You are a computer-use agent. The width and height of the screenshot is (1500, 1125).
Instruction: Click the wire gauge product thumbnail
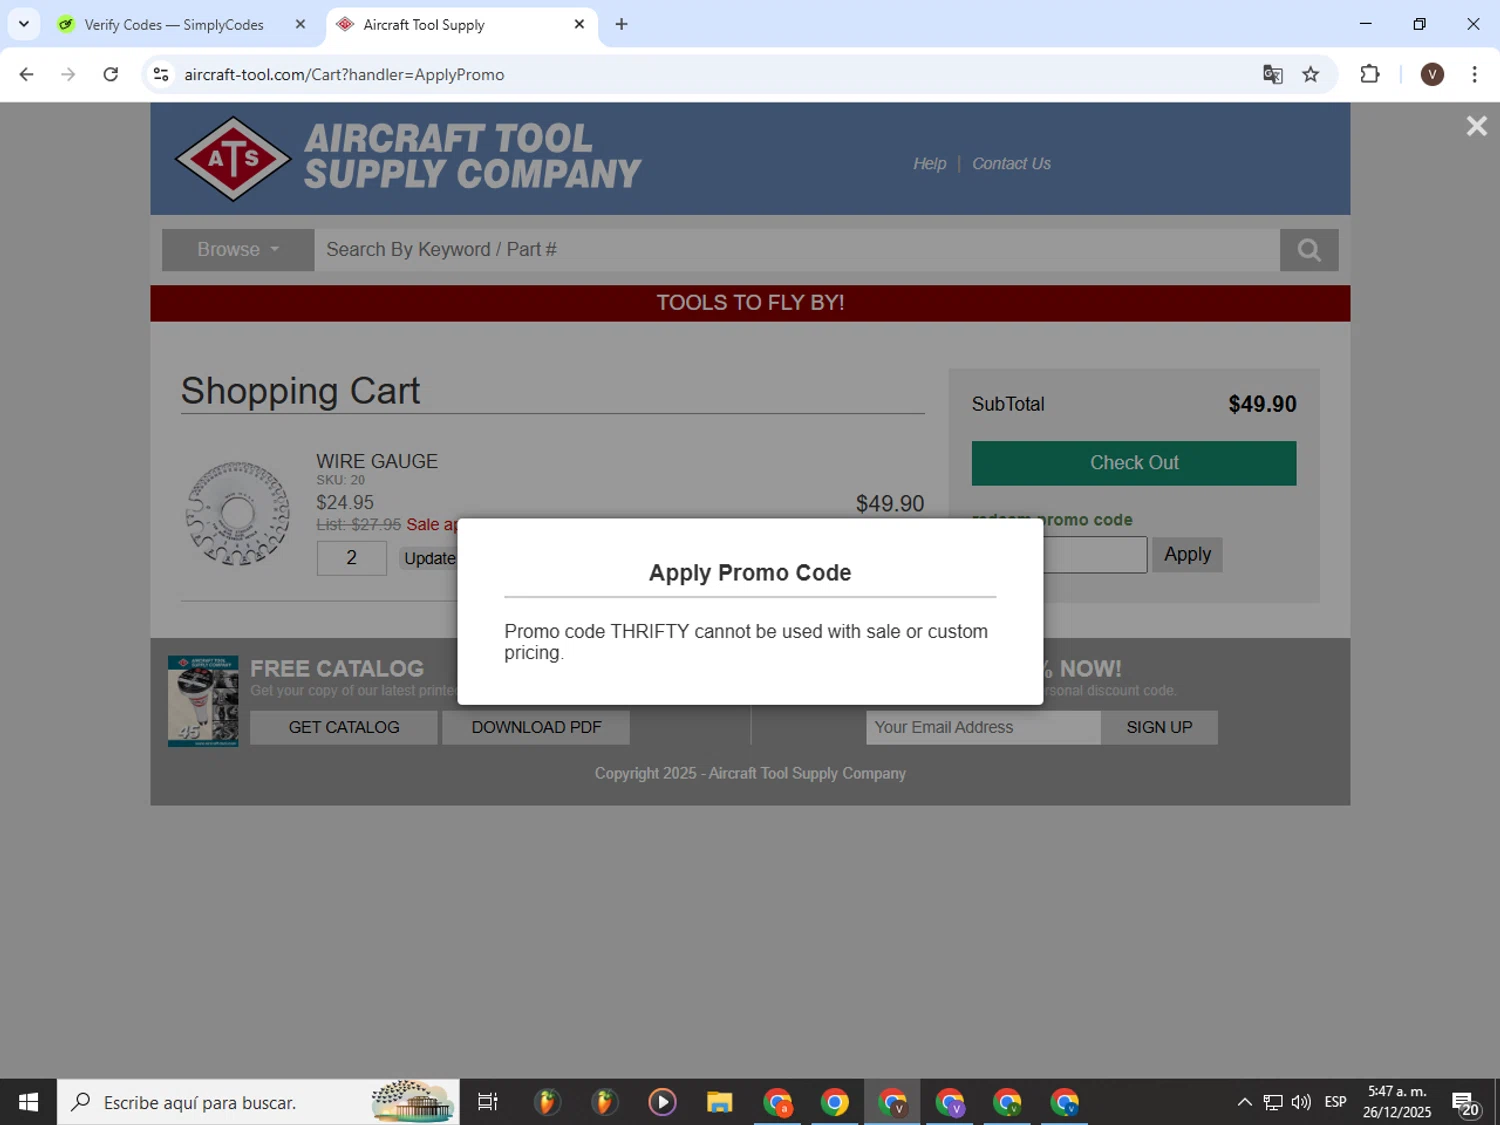click(x=238, y=513)
